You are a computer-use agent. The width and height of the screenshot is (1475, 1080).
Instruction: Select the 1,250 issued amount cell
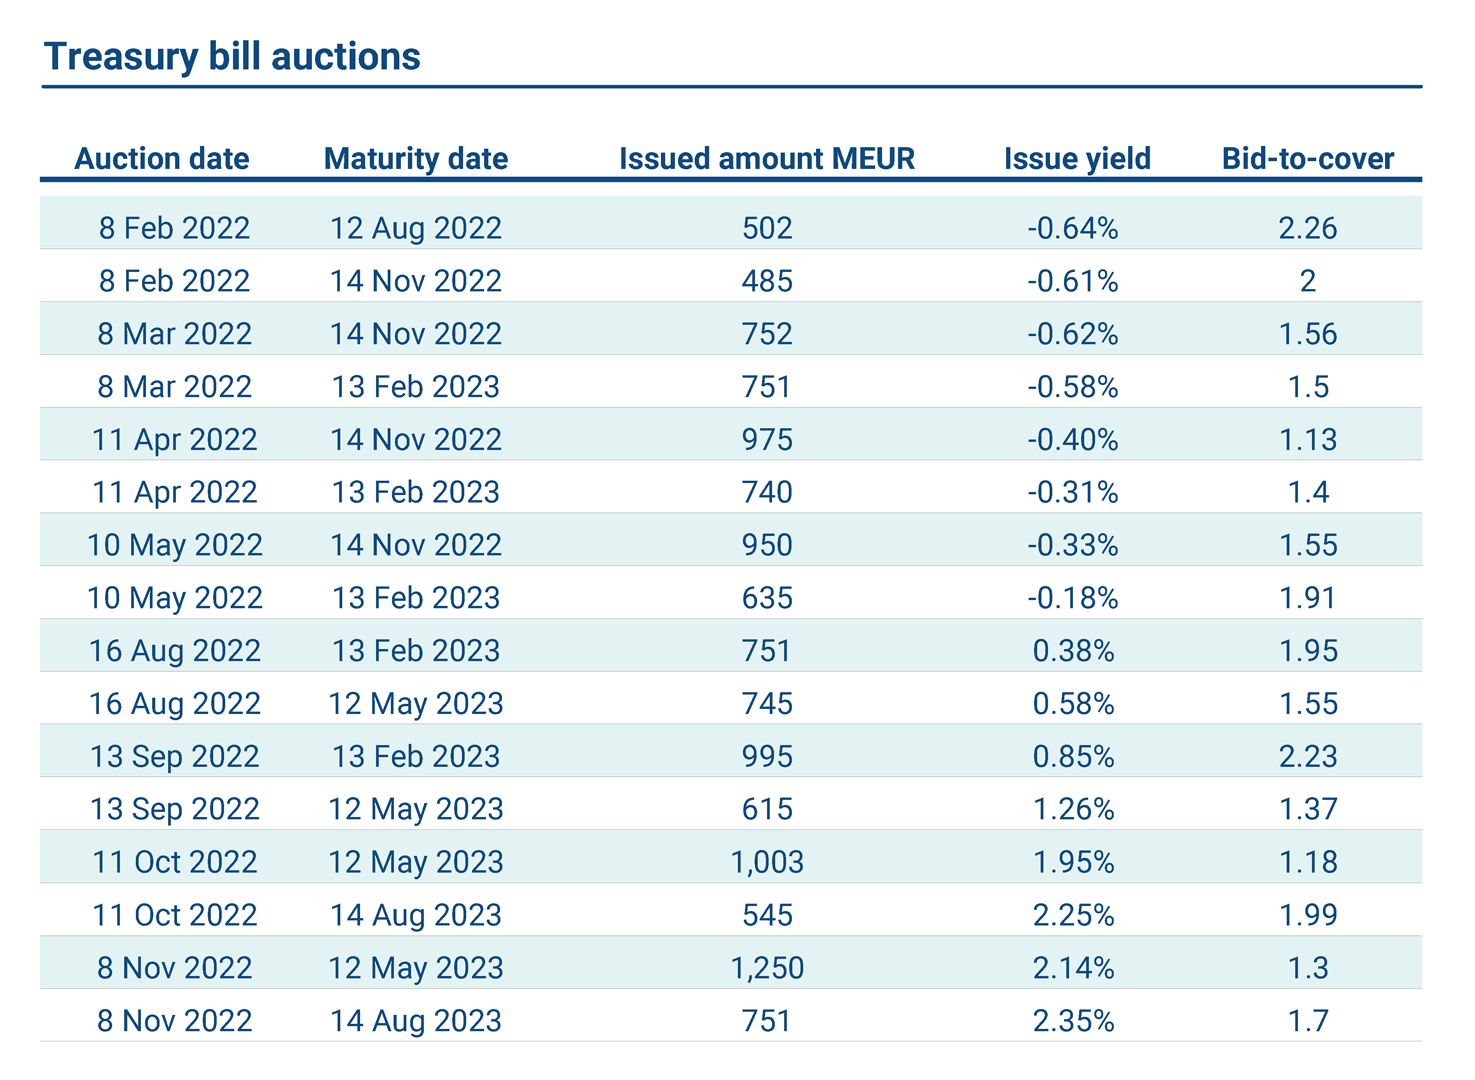pyautogui.click(x=767, y=968)
